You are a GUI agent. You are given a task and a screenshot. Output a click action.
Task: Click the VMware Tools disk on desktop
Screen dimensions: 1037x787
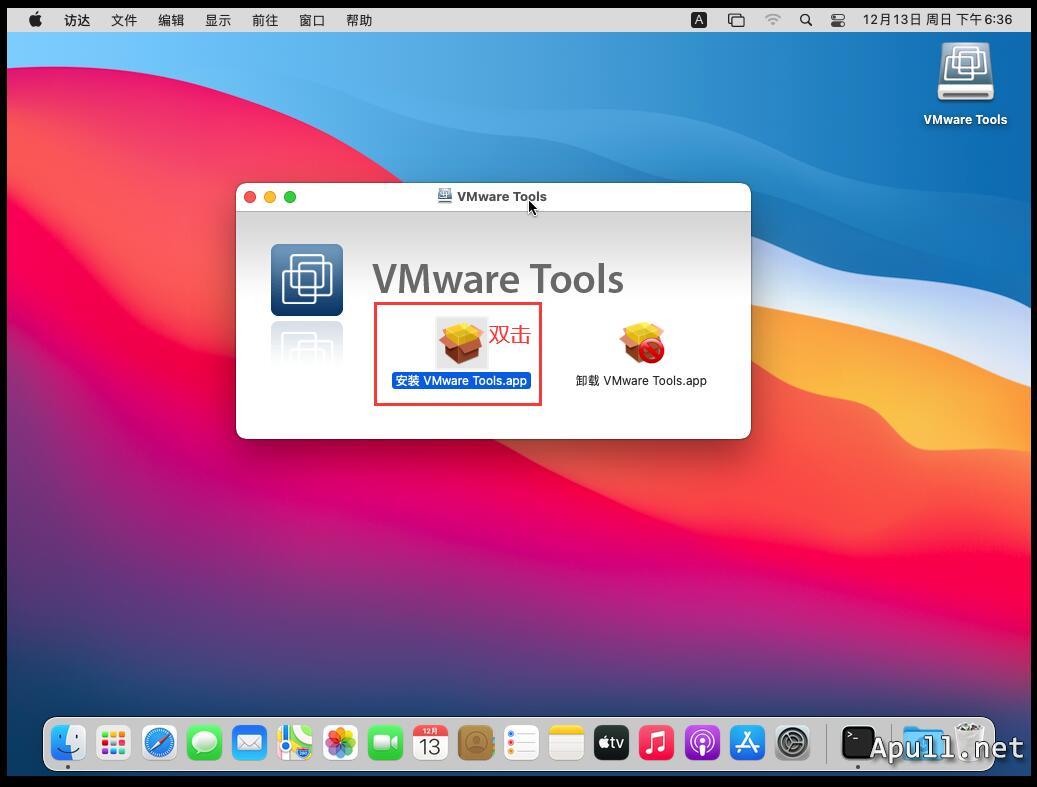(965, 72)
